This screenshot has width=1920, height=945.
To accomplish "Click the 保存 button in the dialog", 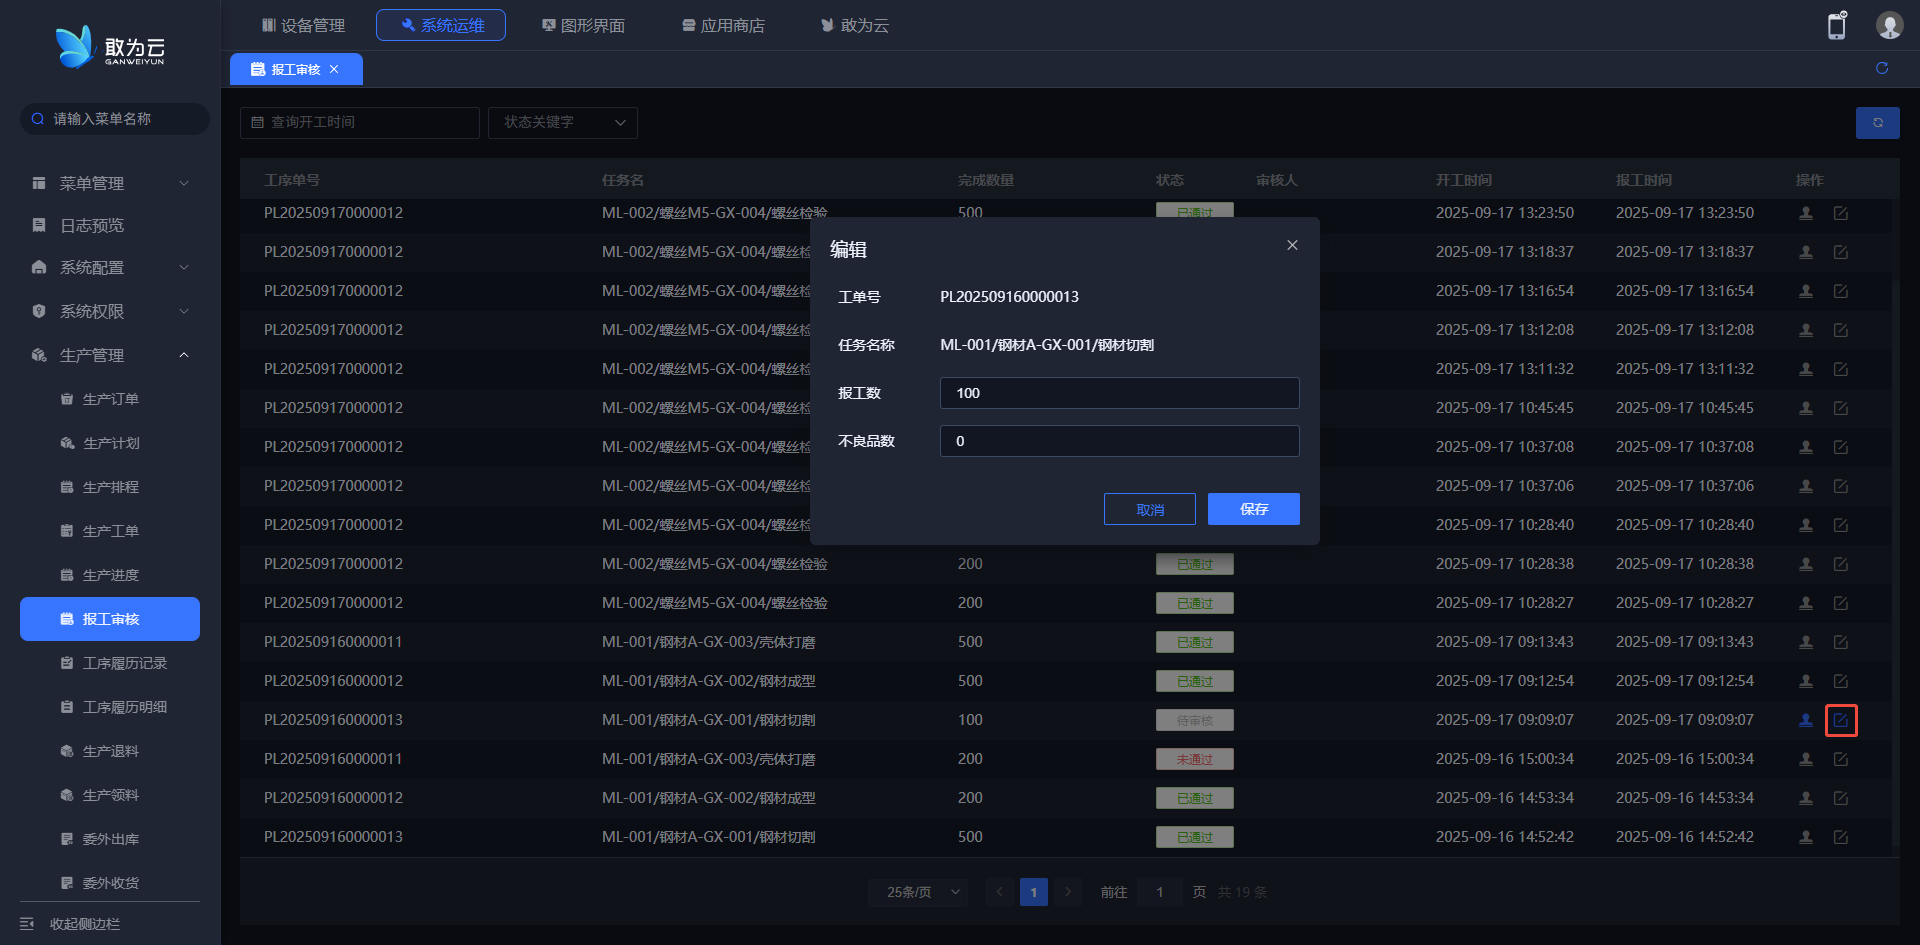I will click(x=1253, y=509).
